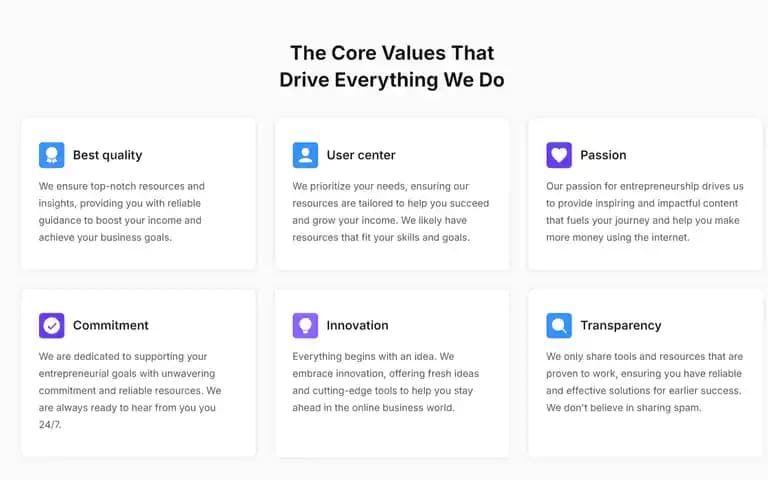768x480 pixels.
Task: Click the Core Values main heading
Action: [392, 66]
